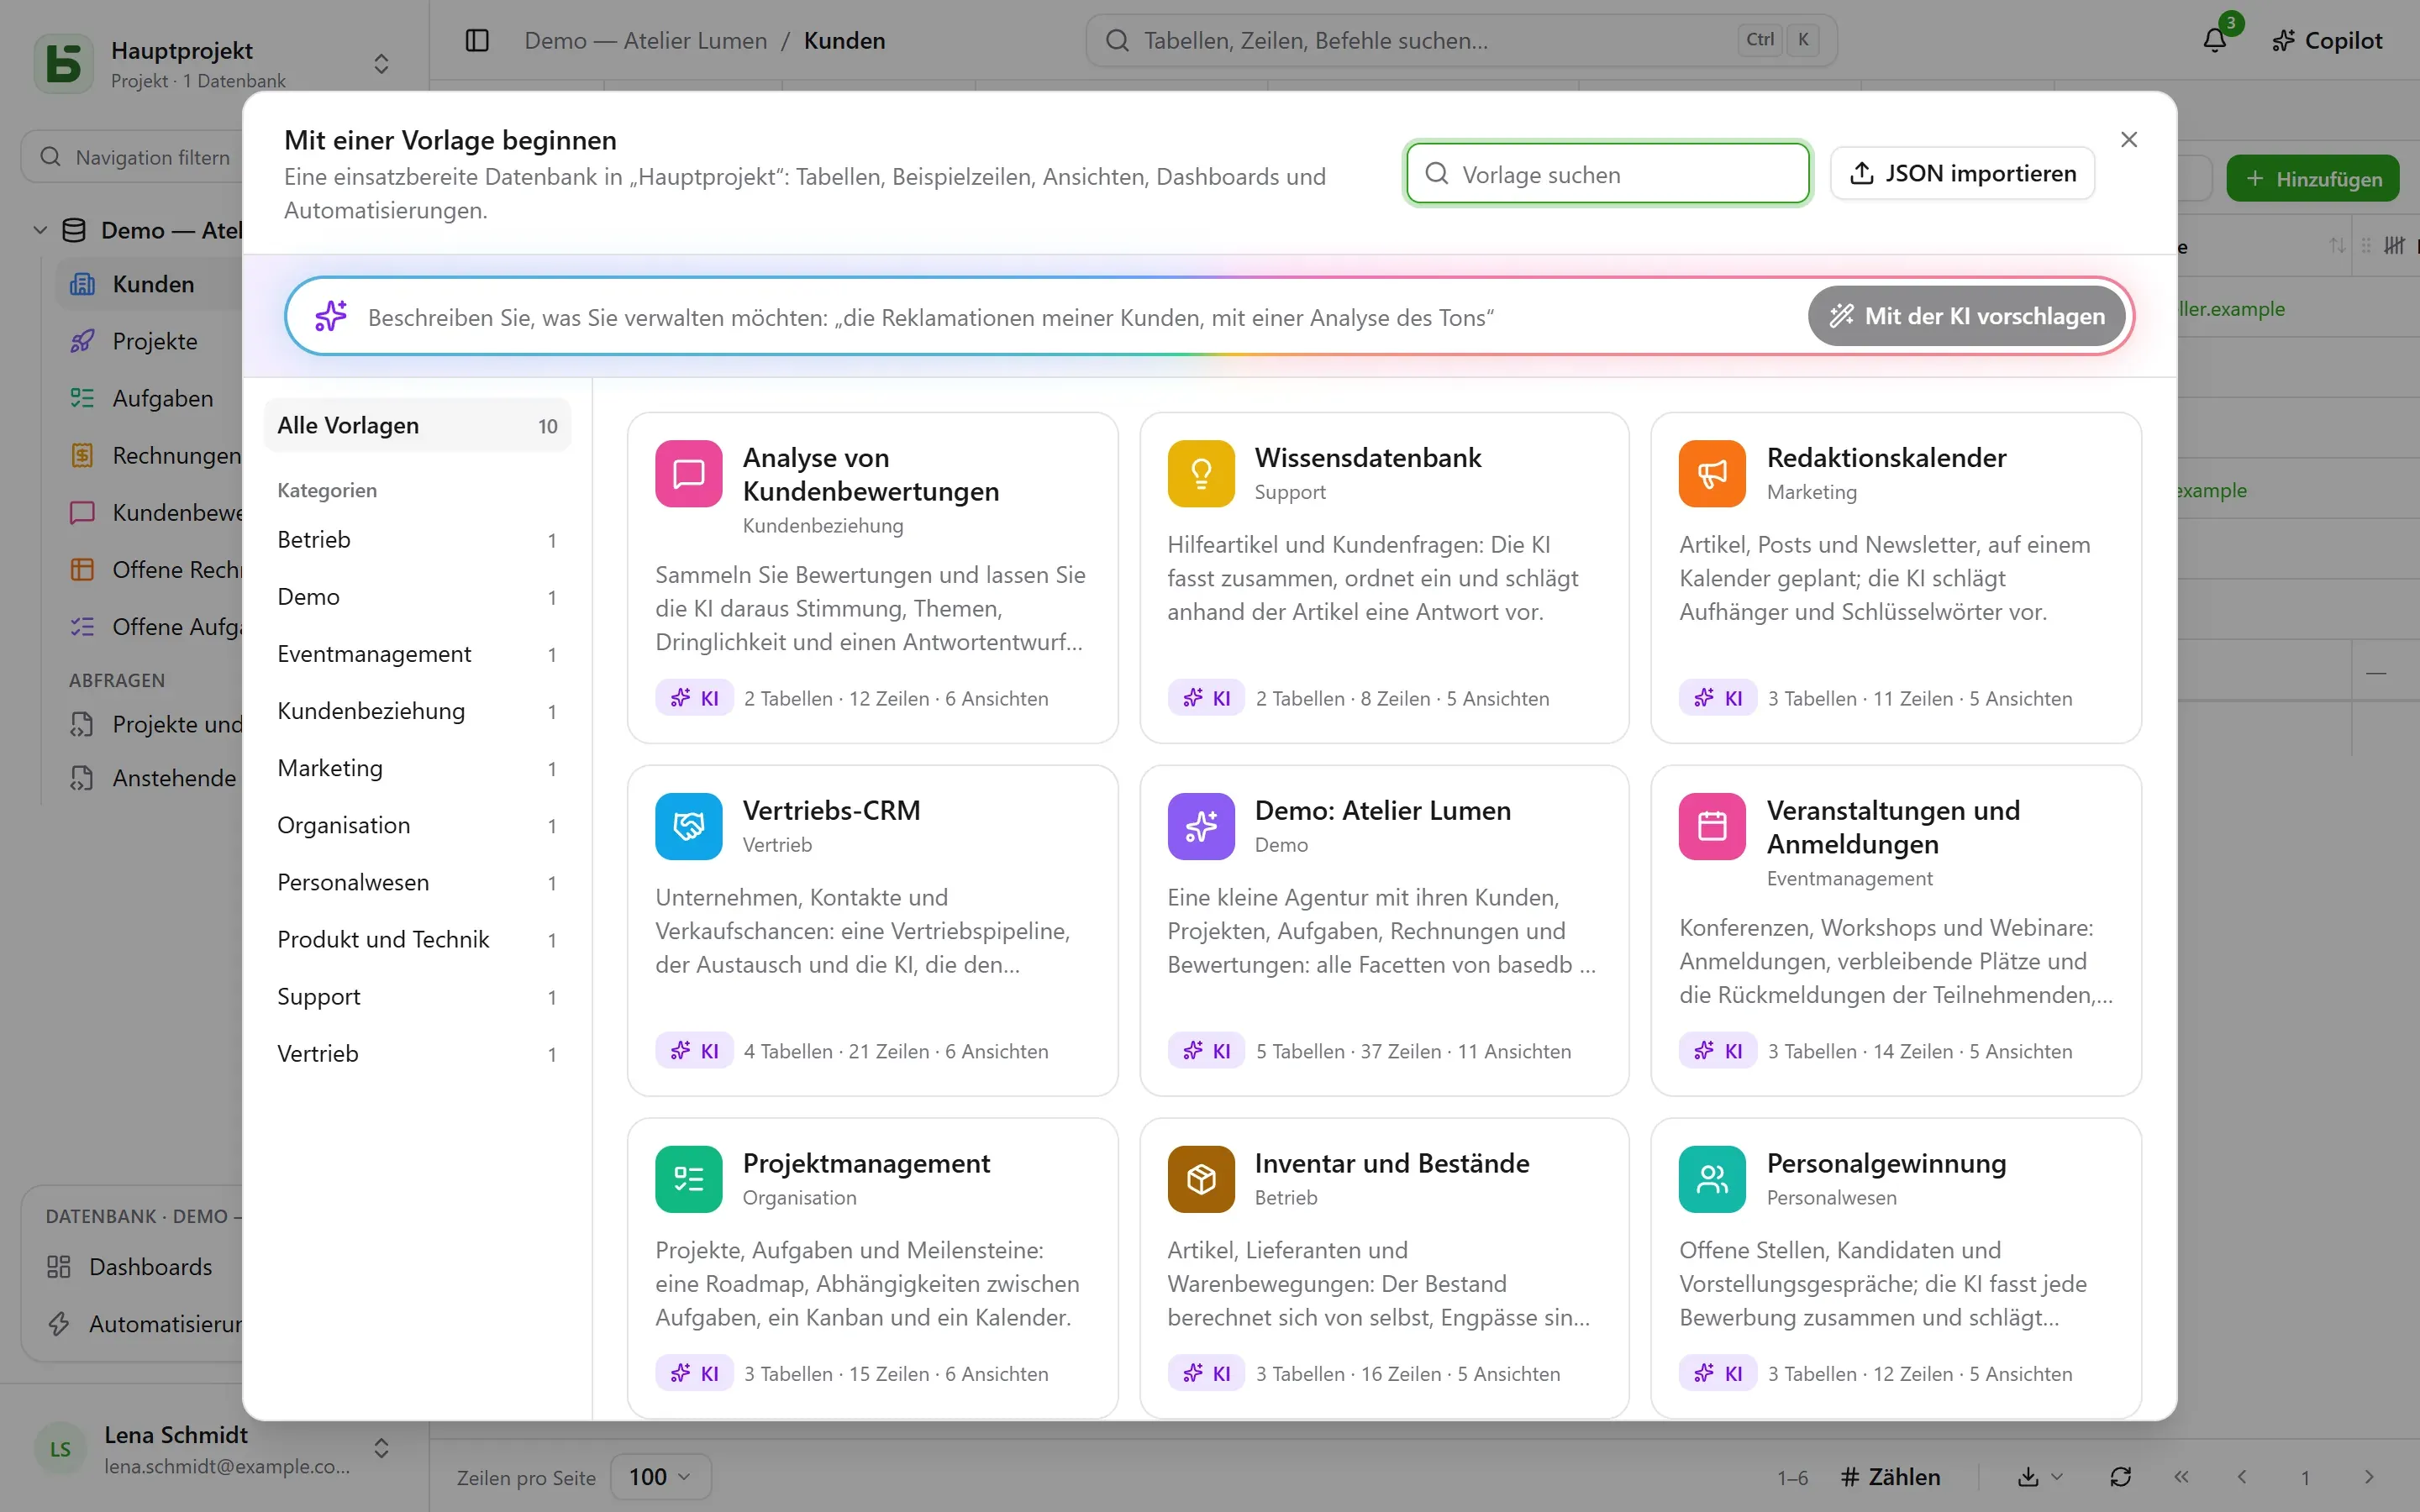Filter templates by Support category
Viewport: 2420px width, 1512px height.
(417, 996)
